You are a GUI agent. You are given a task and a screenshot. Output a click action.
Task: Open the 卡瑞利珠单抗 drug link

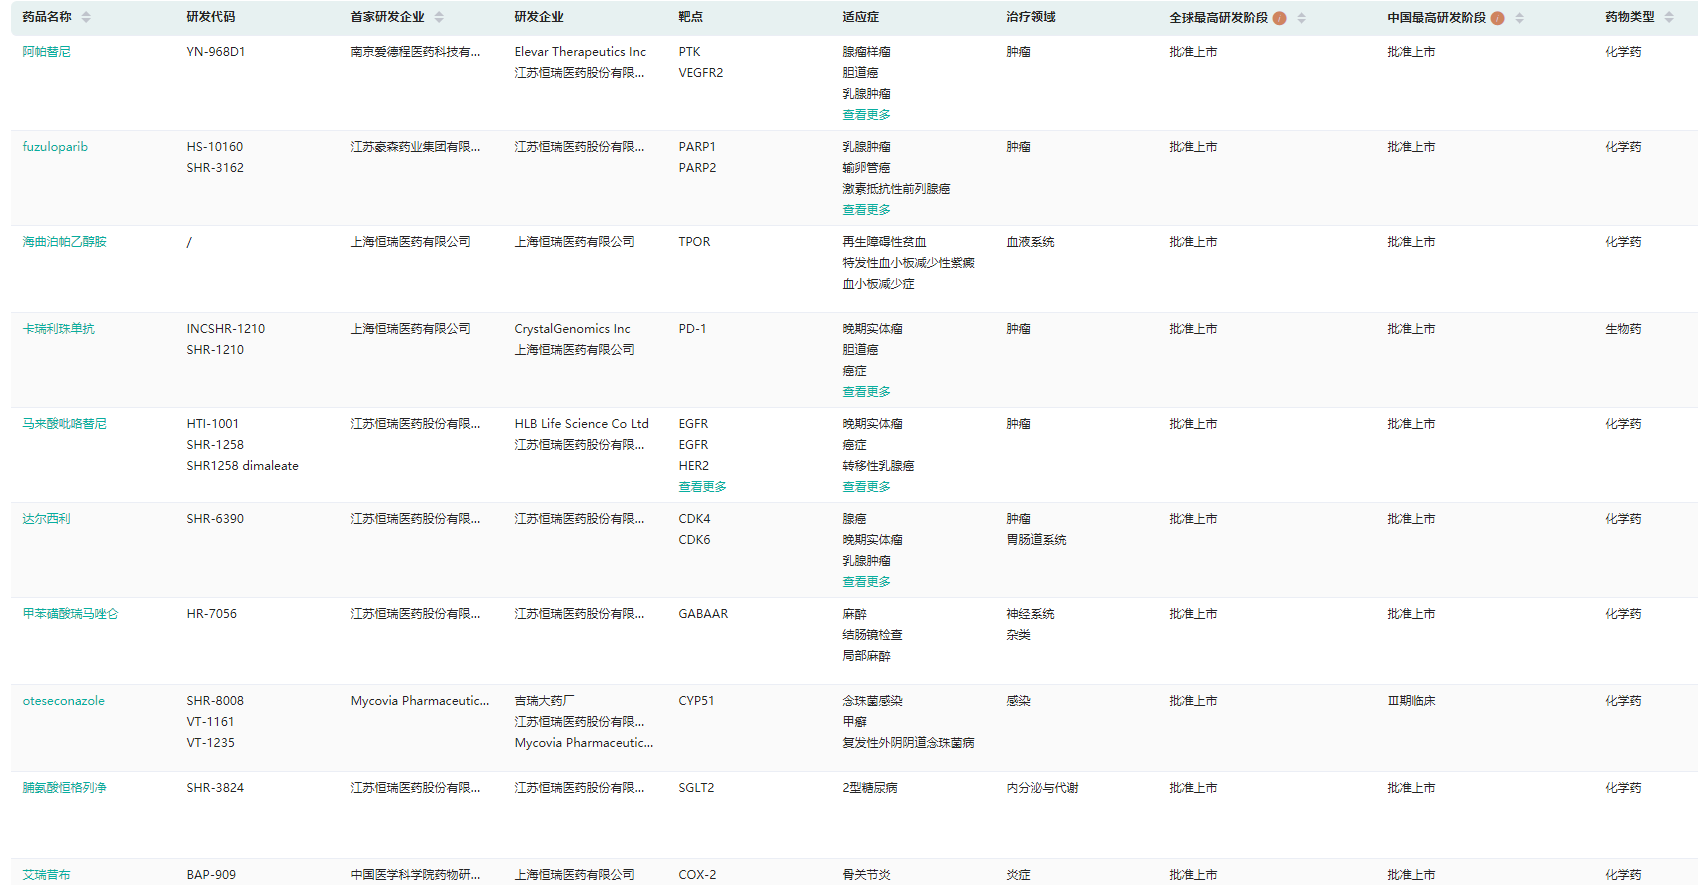pyautogui.click(x=59, y=329)
